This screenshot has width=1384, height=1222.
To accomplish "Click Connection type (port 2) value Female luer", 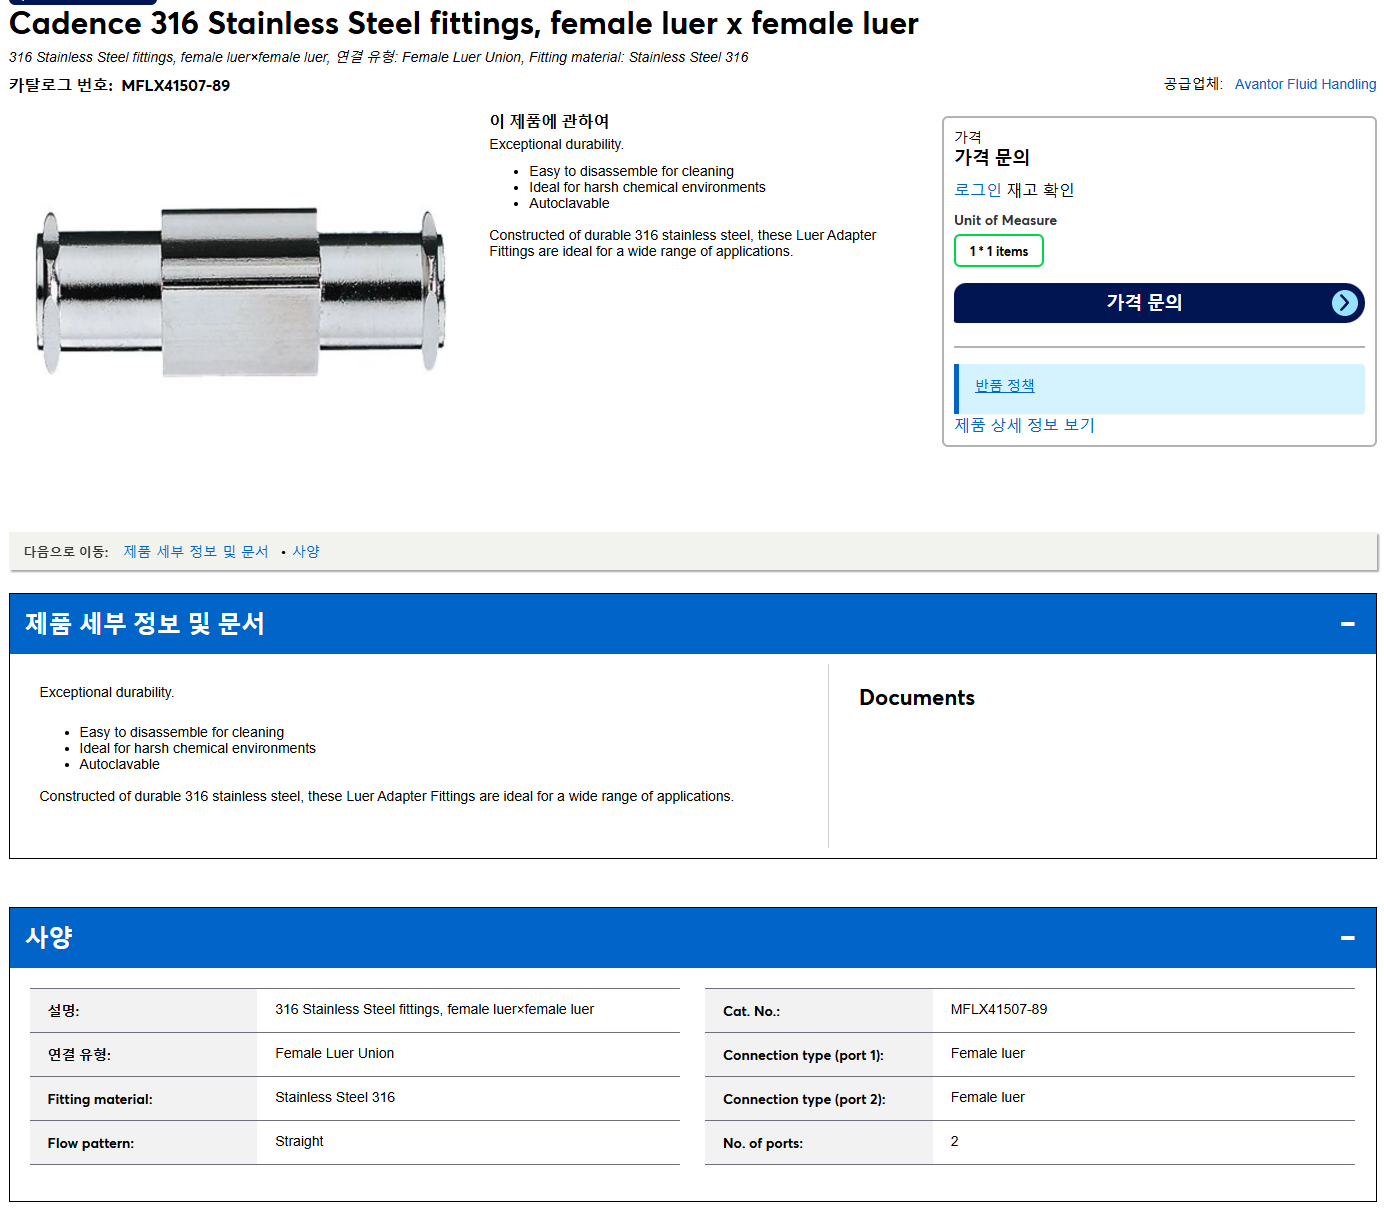I will [x=988, y=1098].
